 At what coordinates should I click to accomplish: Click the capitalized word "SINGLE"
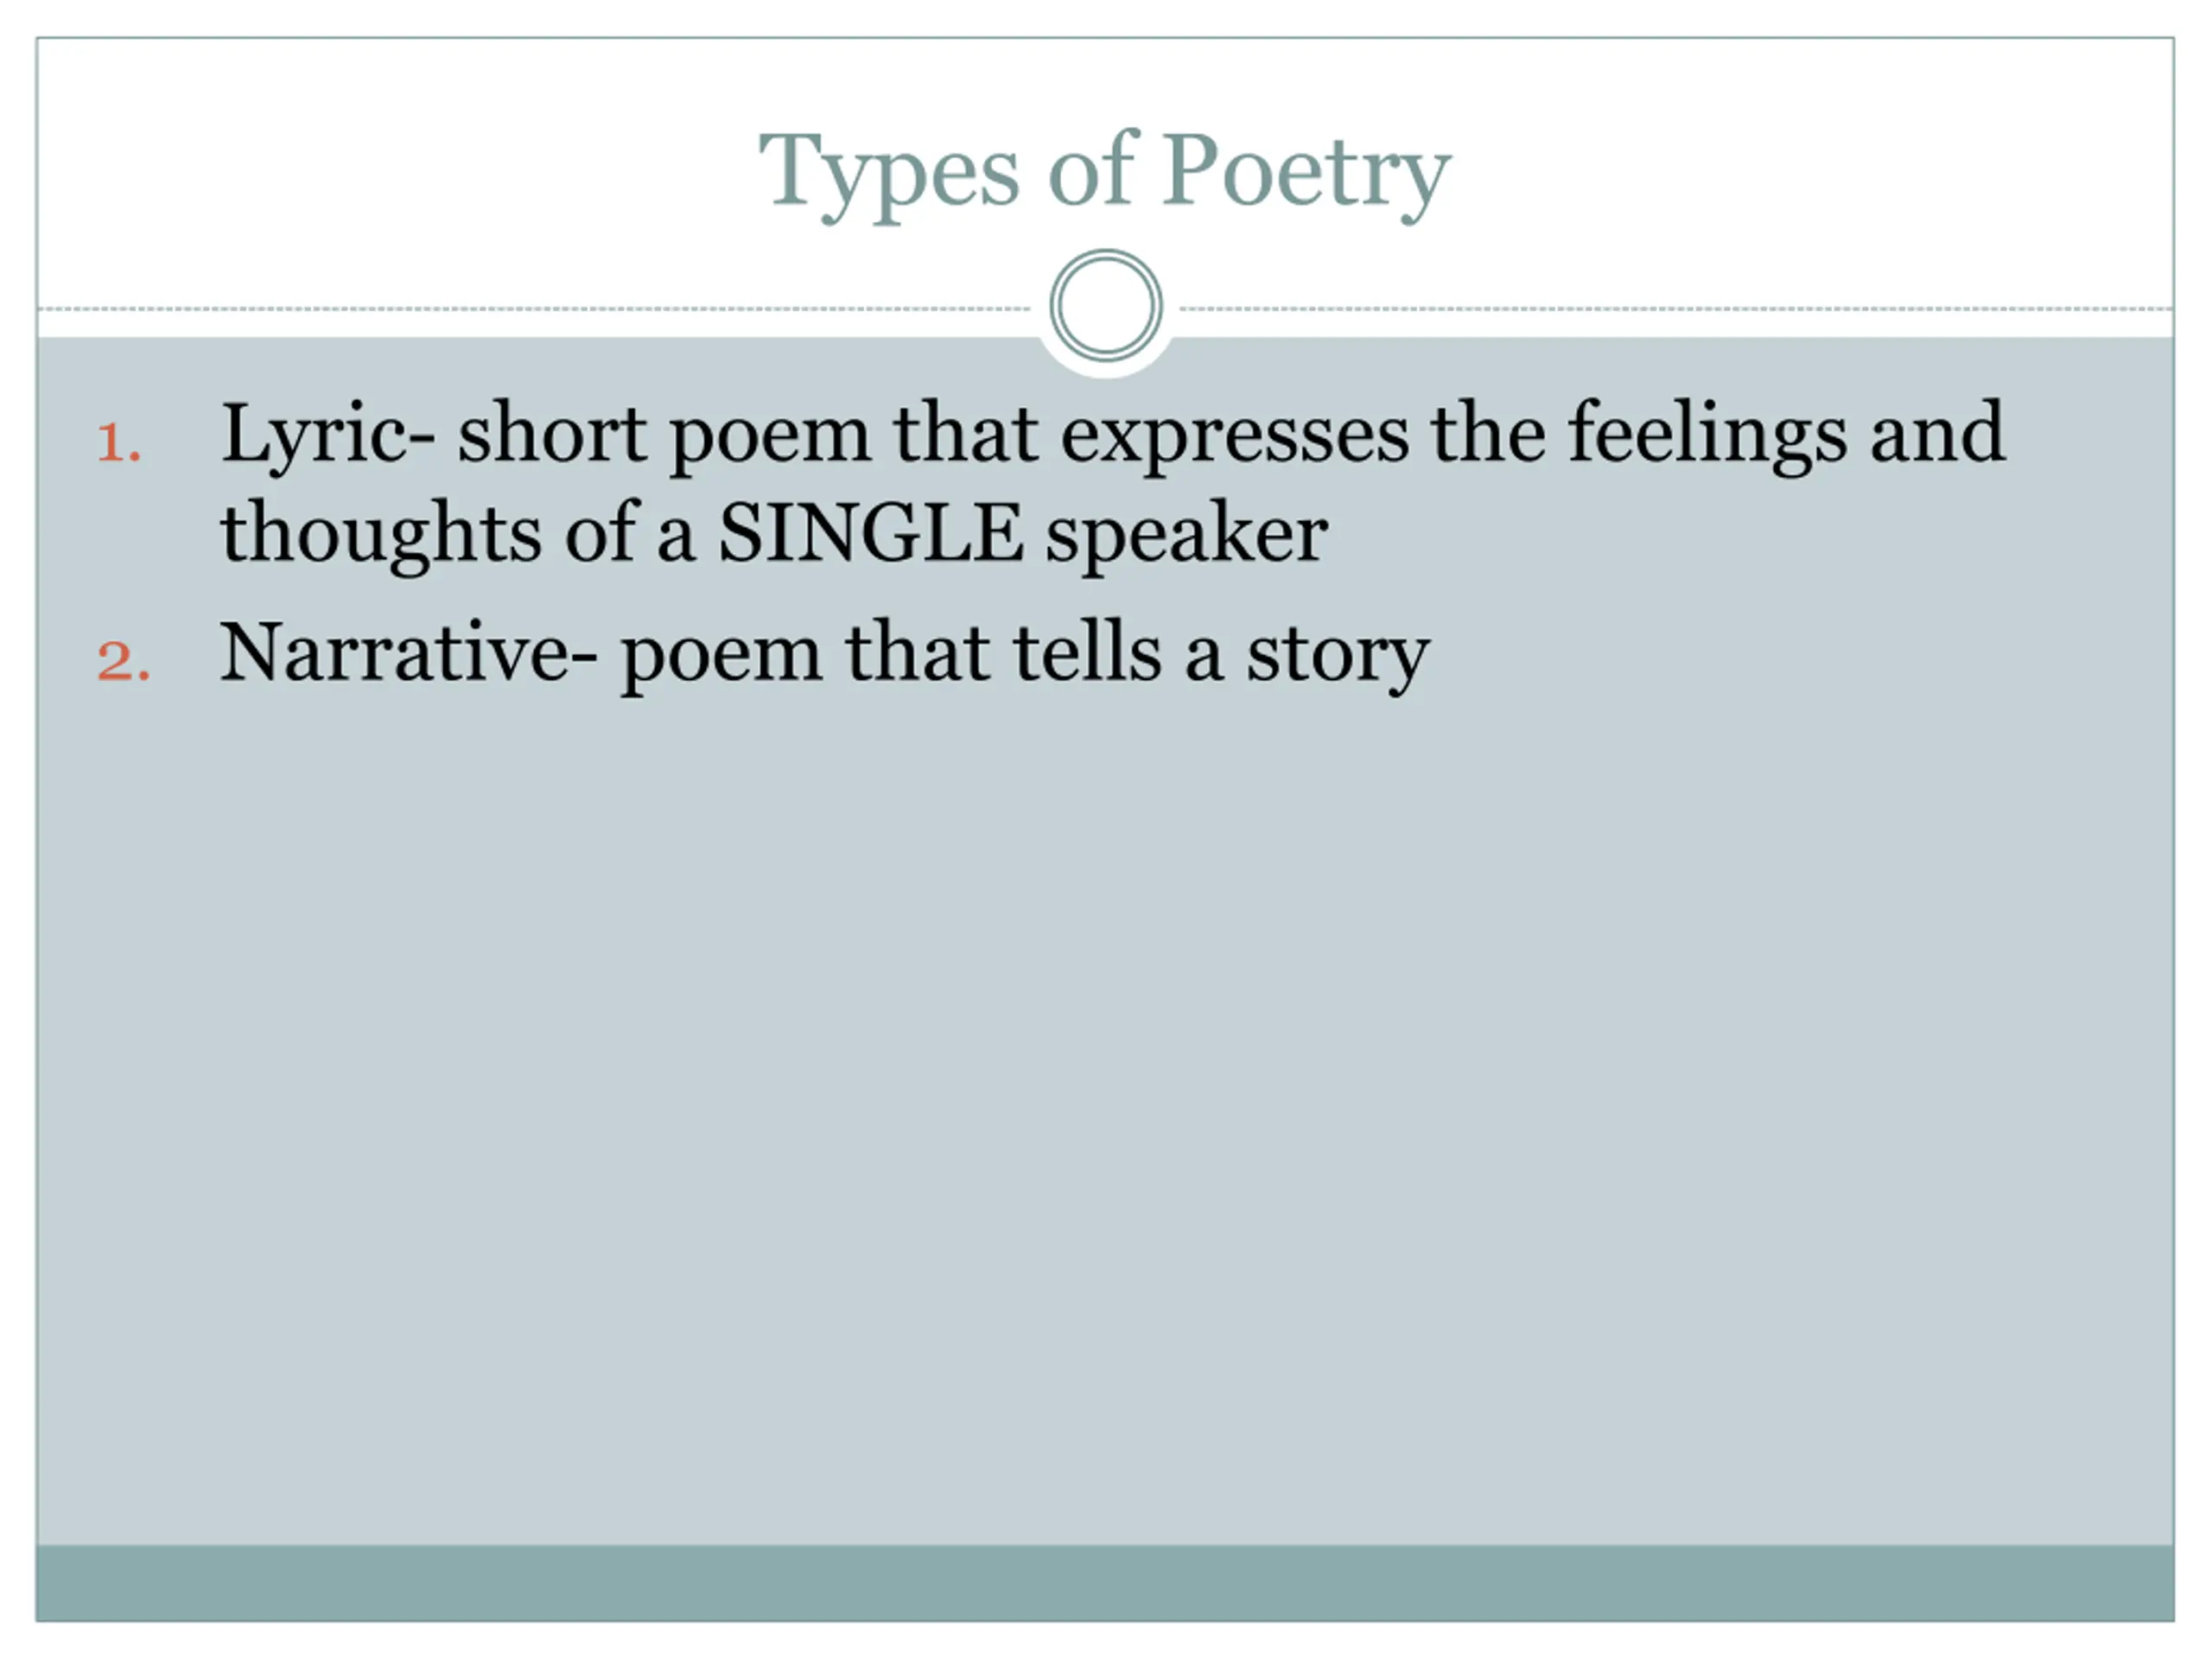coord(870,533)
